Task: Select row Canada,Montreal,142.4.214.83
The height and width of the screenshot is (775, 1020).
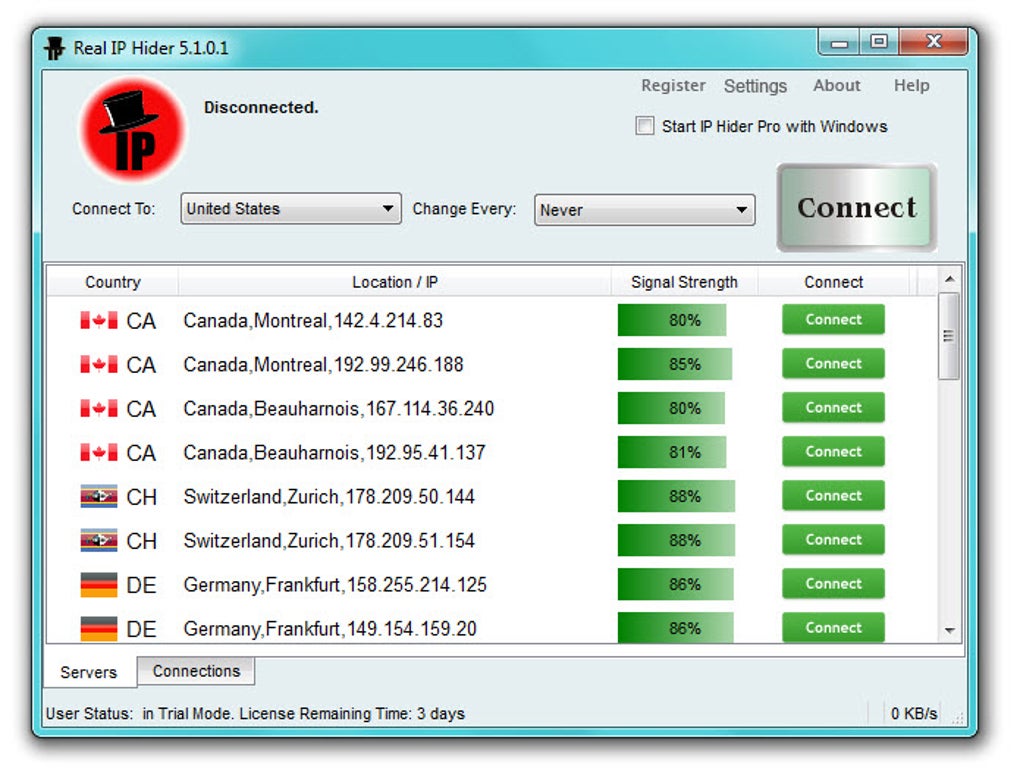Action: tap(492, 320)
